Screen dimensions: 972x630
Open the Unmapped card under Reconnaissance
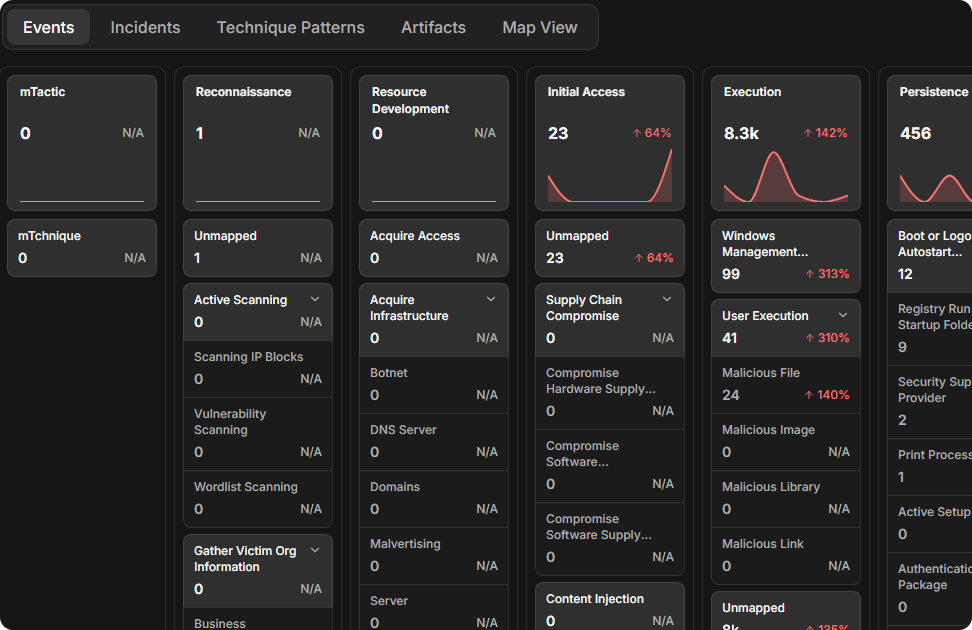[258, 248]
